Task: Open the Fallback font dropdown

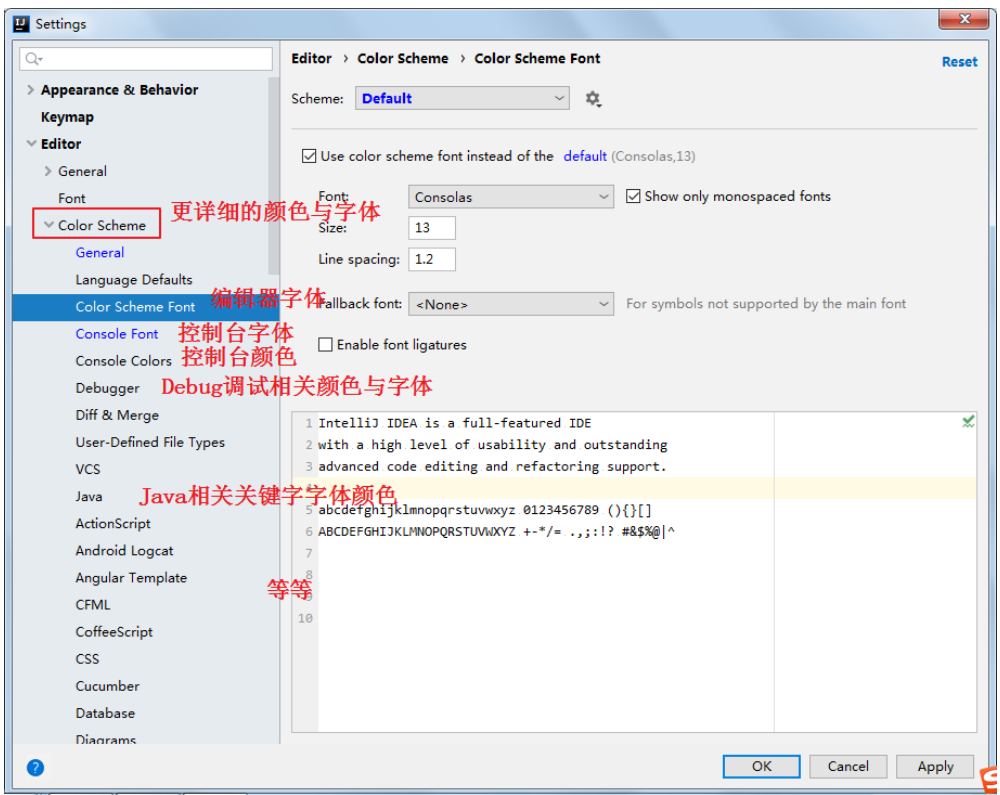Action: (511, 304)
